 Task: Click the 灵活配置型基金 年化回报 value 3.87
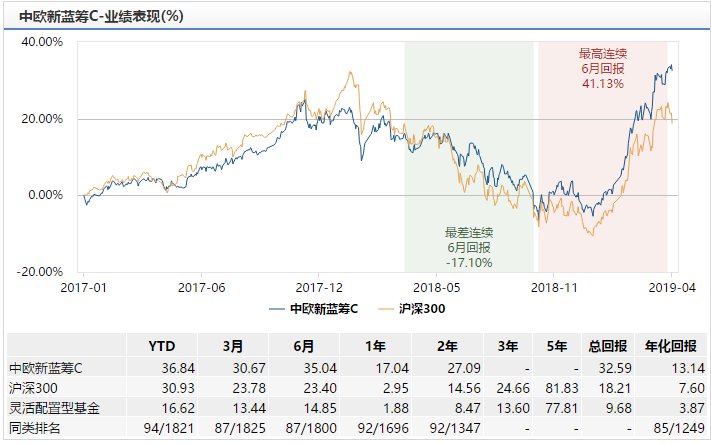tap(692, 408)
